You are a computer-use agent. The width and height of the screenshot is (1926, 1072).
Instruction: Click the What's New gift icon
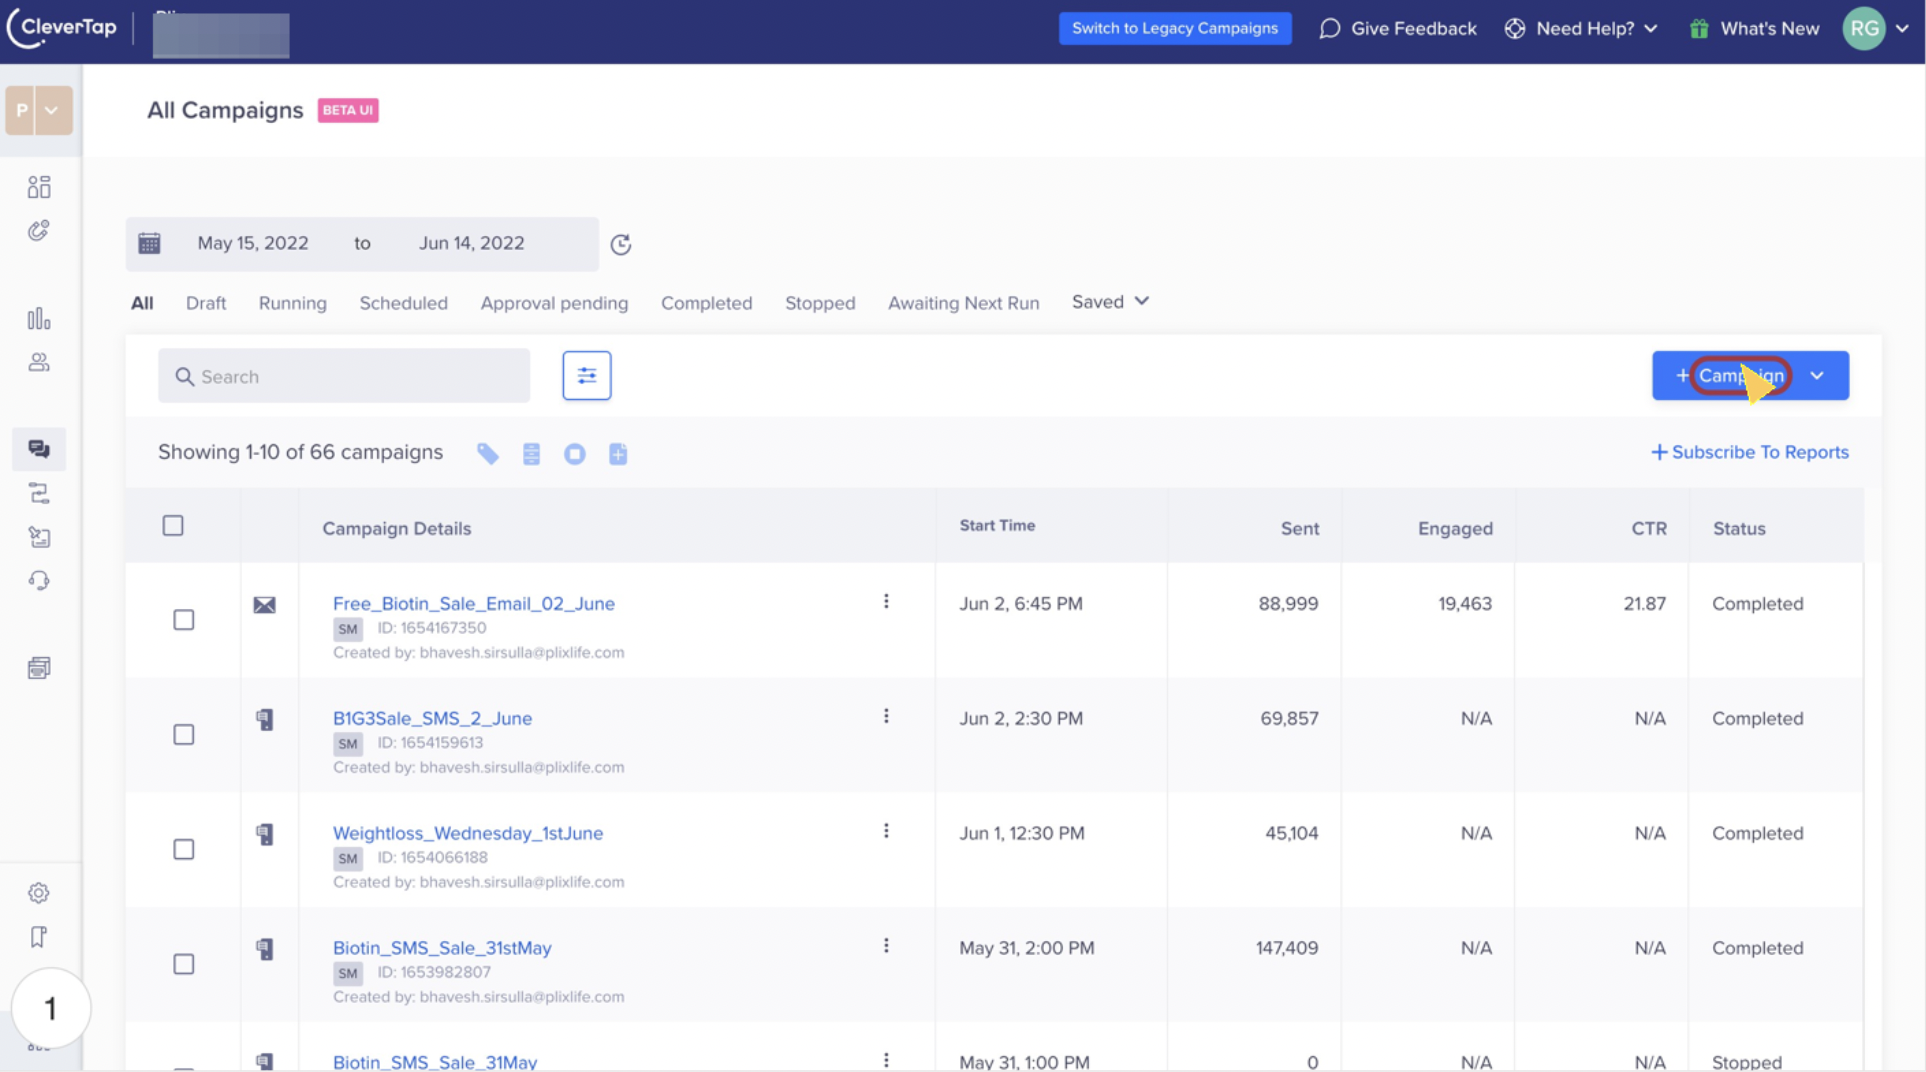pyautogui.click(x=1699, y=28)
